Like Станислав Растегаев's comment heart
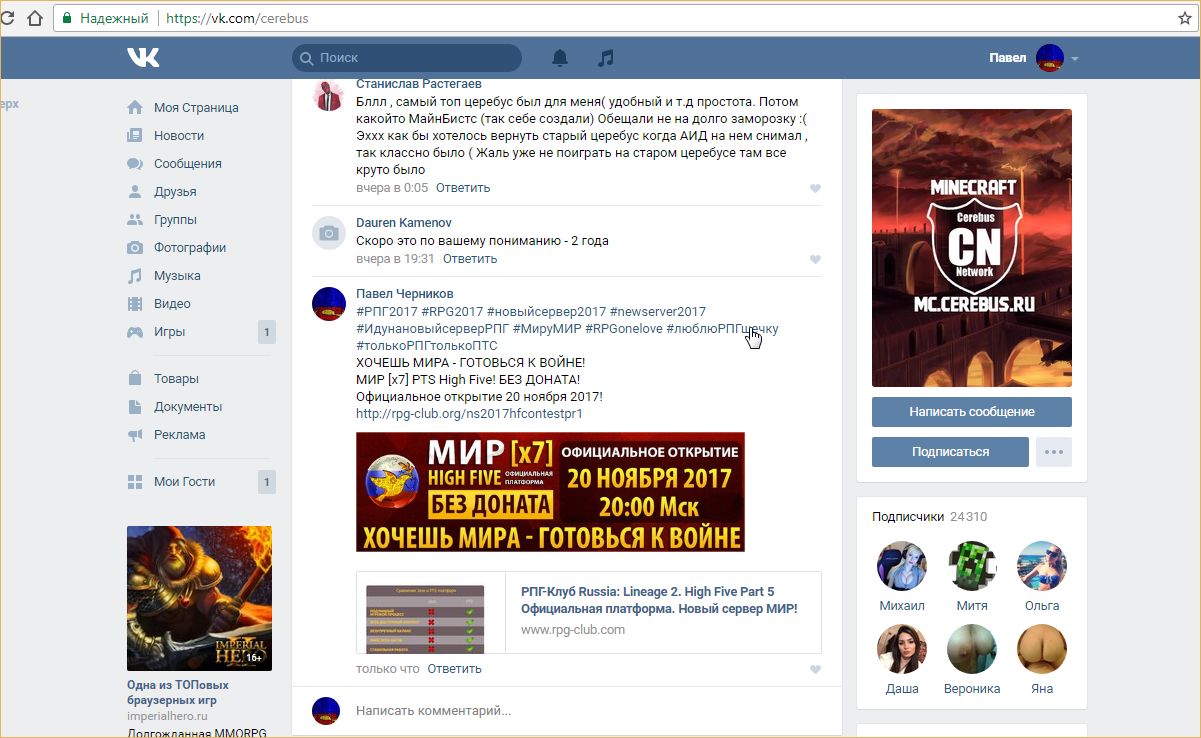Image resolution: width=1201 pixels, height=738 pixels. pyautogui.click(x=815, y=189)
